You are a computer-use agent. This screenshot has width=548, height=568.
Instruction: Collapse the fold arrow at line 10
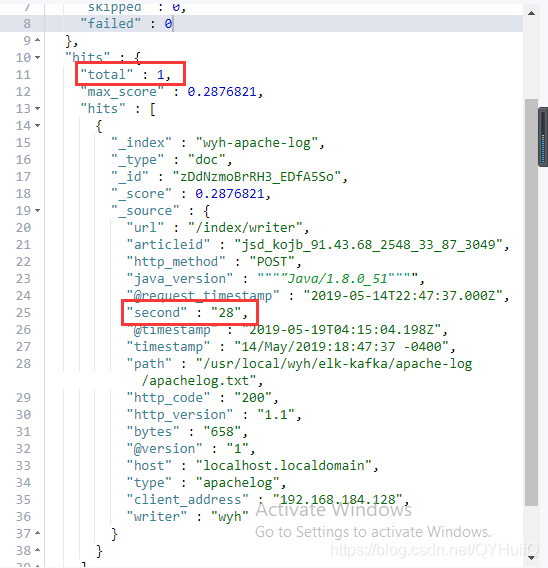[x=37, y=58]
